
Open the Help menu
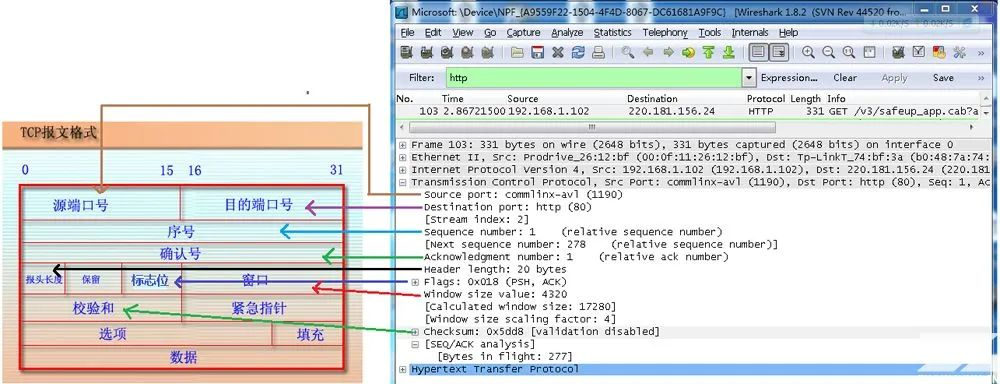coord(788,33)
